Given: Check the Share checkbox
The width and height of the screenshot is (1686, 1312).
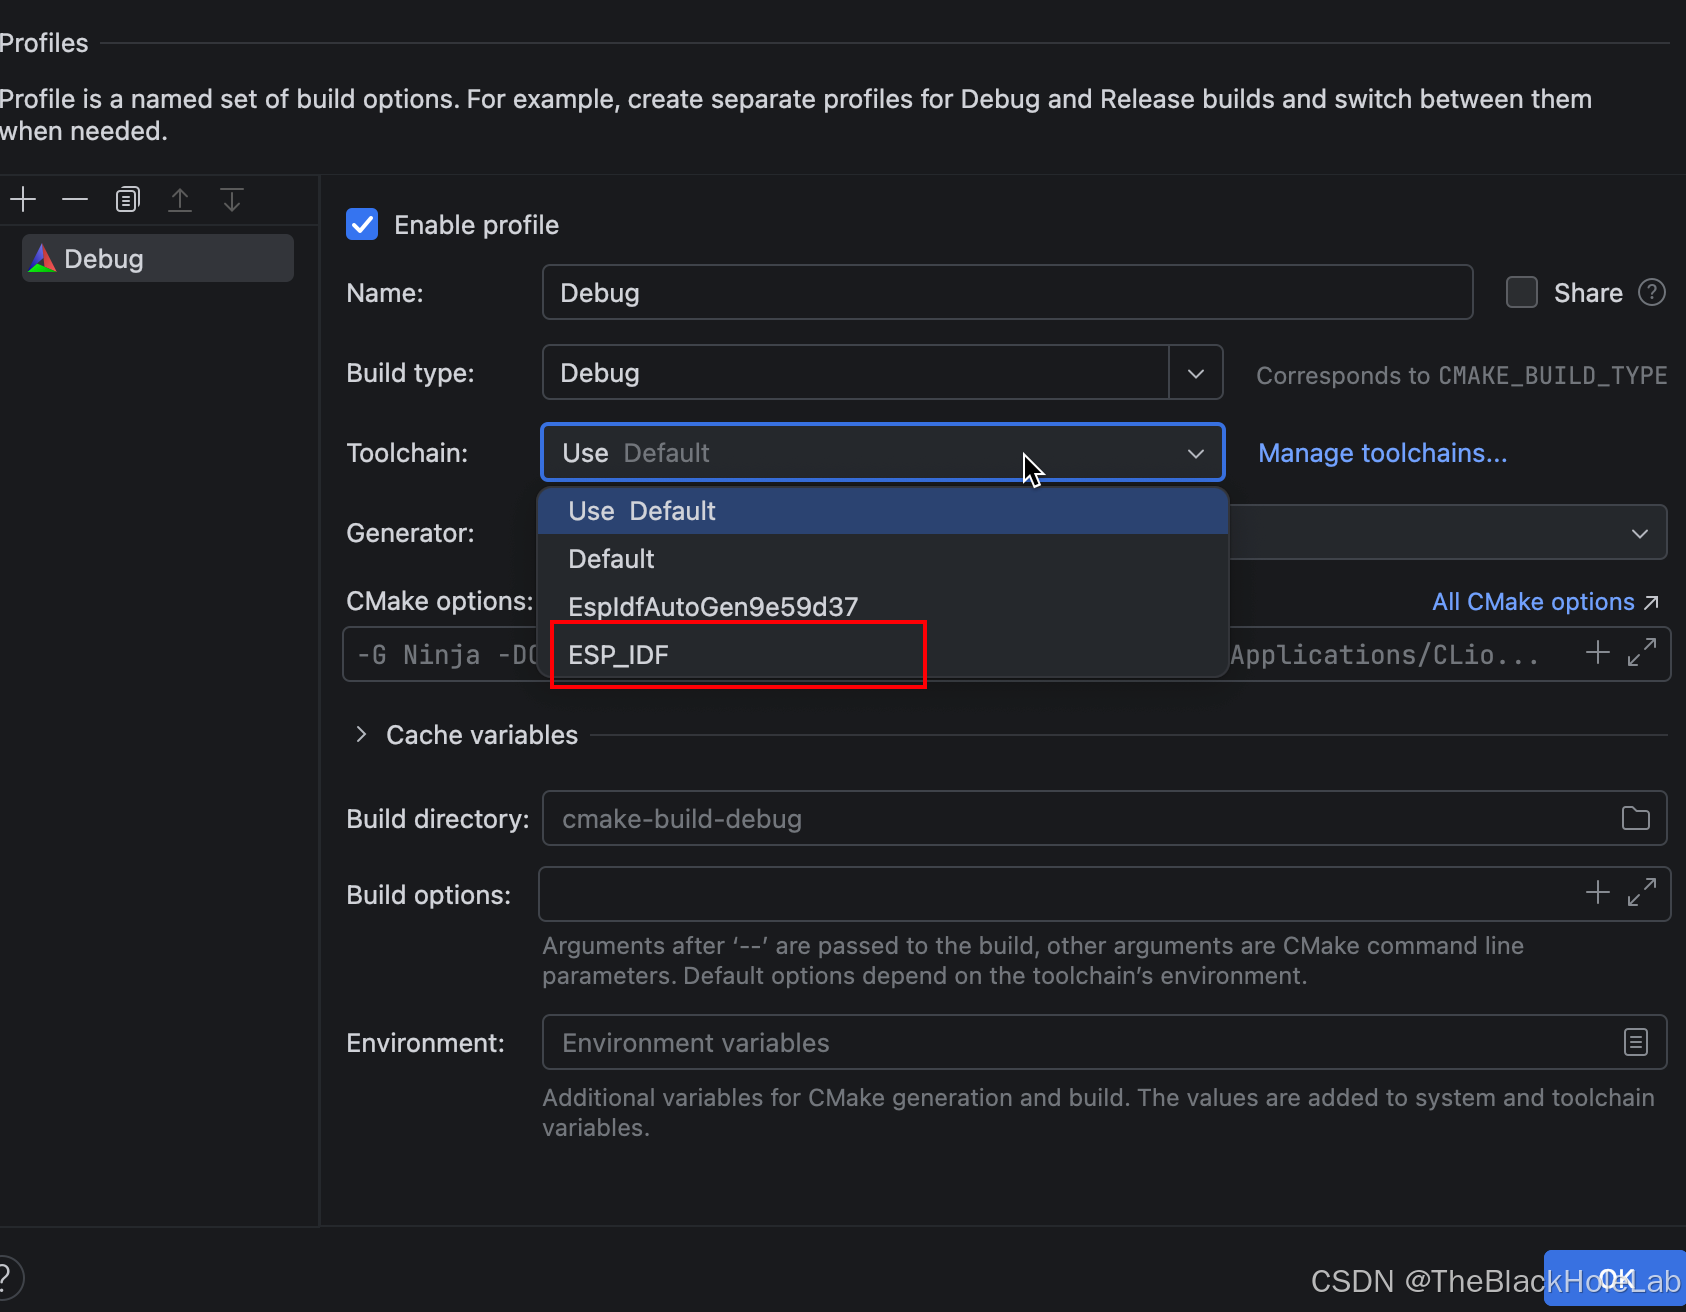Looking at the screenshot, I should coord(1522,292).
